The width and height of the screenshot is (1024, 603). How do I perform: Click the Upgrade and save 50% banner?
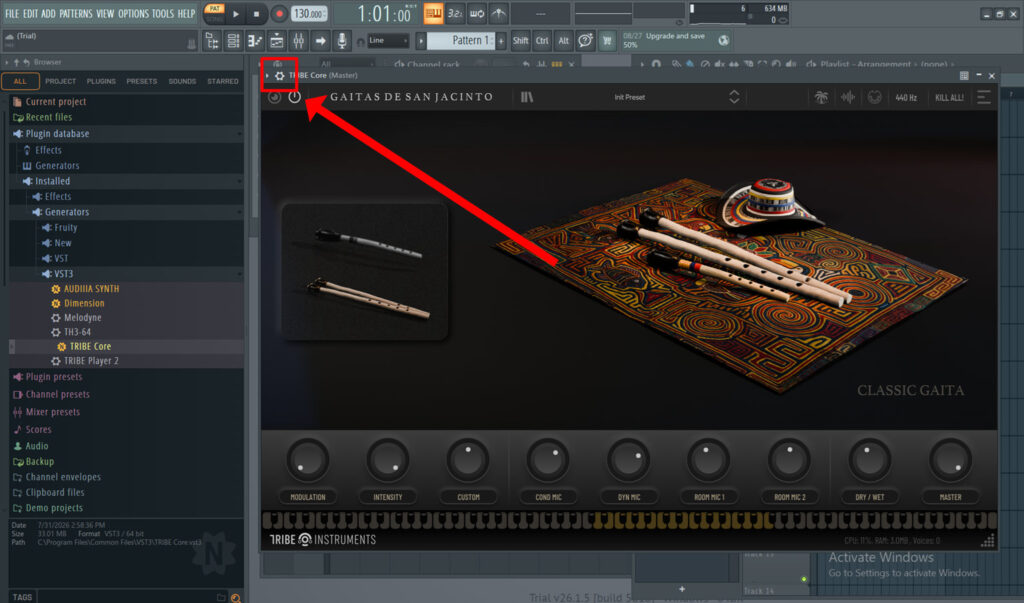(x=675, y=41)
